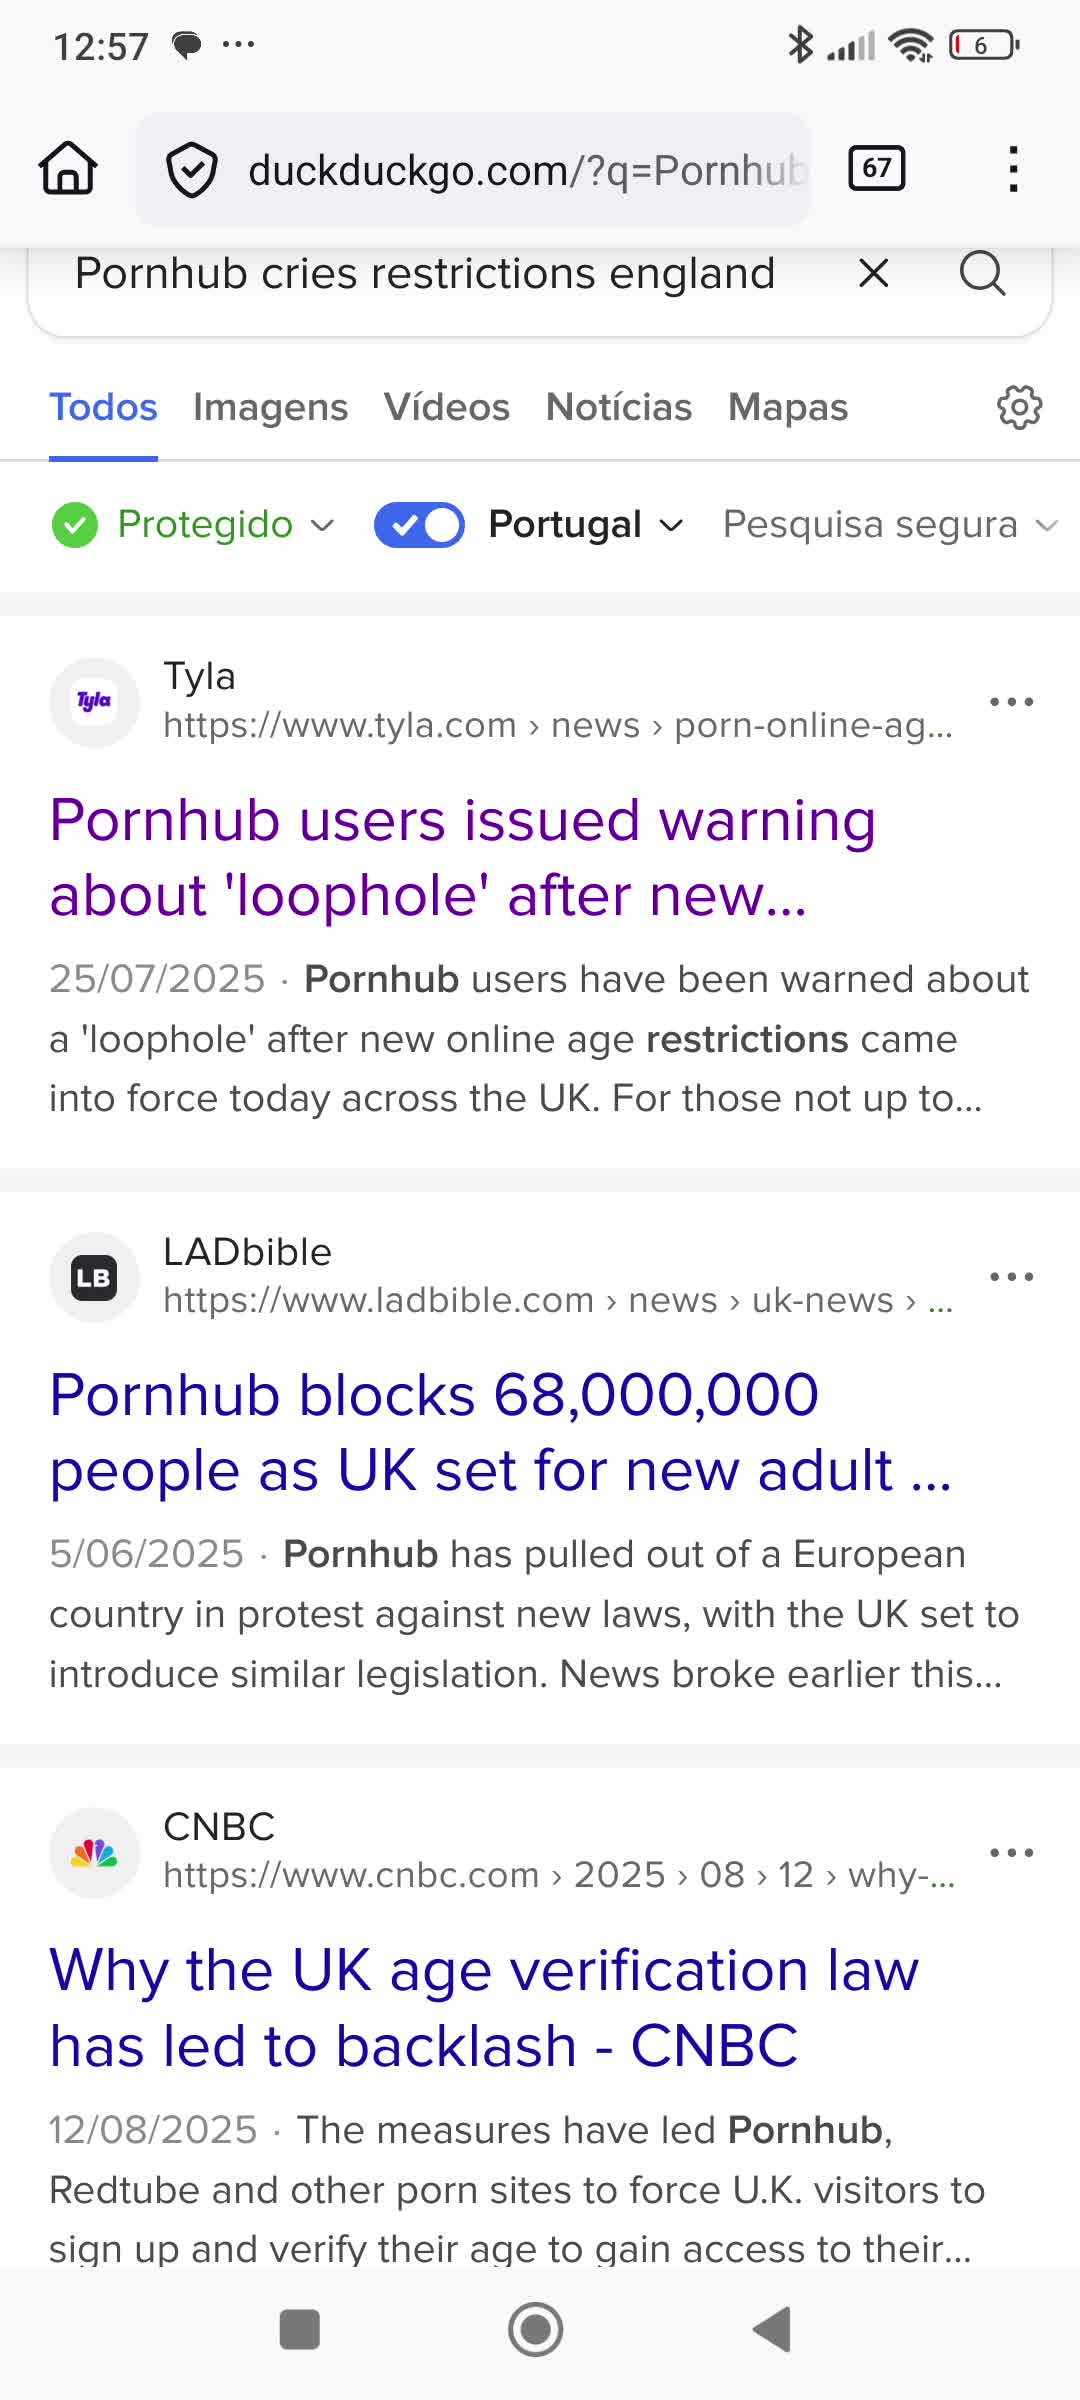The image size is (1080, 2400).
Task: Expand the Portugal region dropdown
Action: [x=584, y=525]
